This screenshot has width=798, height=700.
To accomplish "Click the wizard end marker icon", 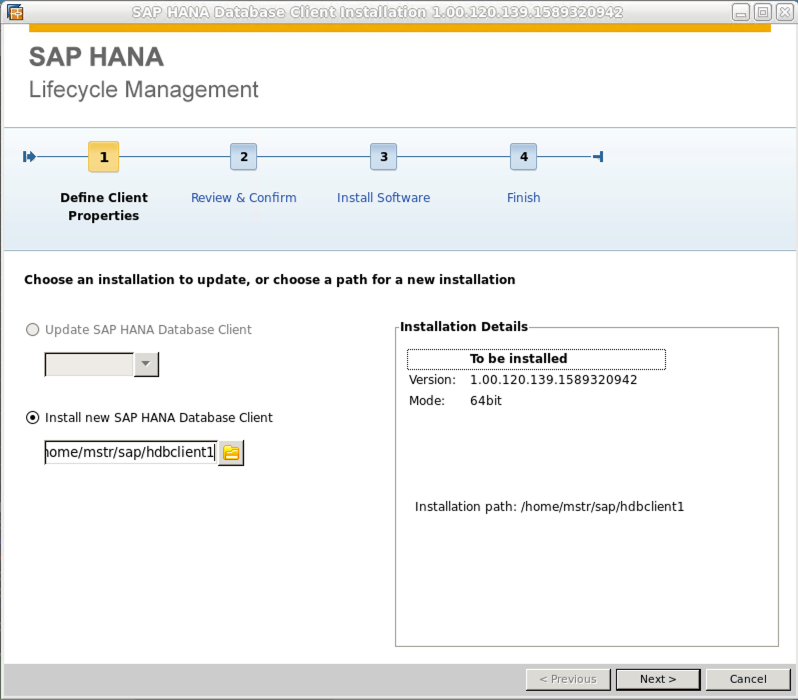I will [x=598, y=156].
